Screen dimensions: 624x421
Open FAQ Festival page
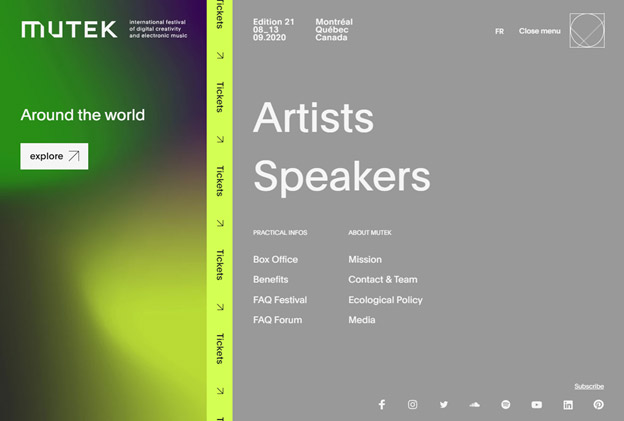tap(280, 300)
